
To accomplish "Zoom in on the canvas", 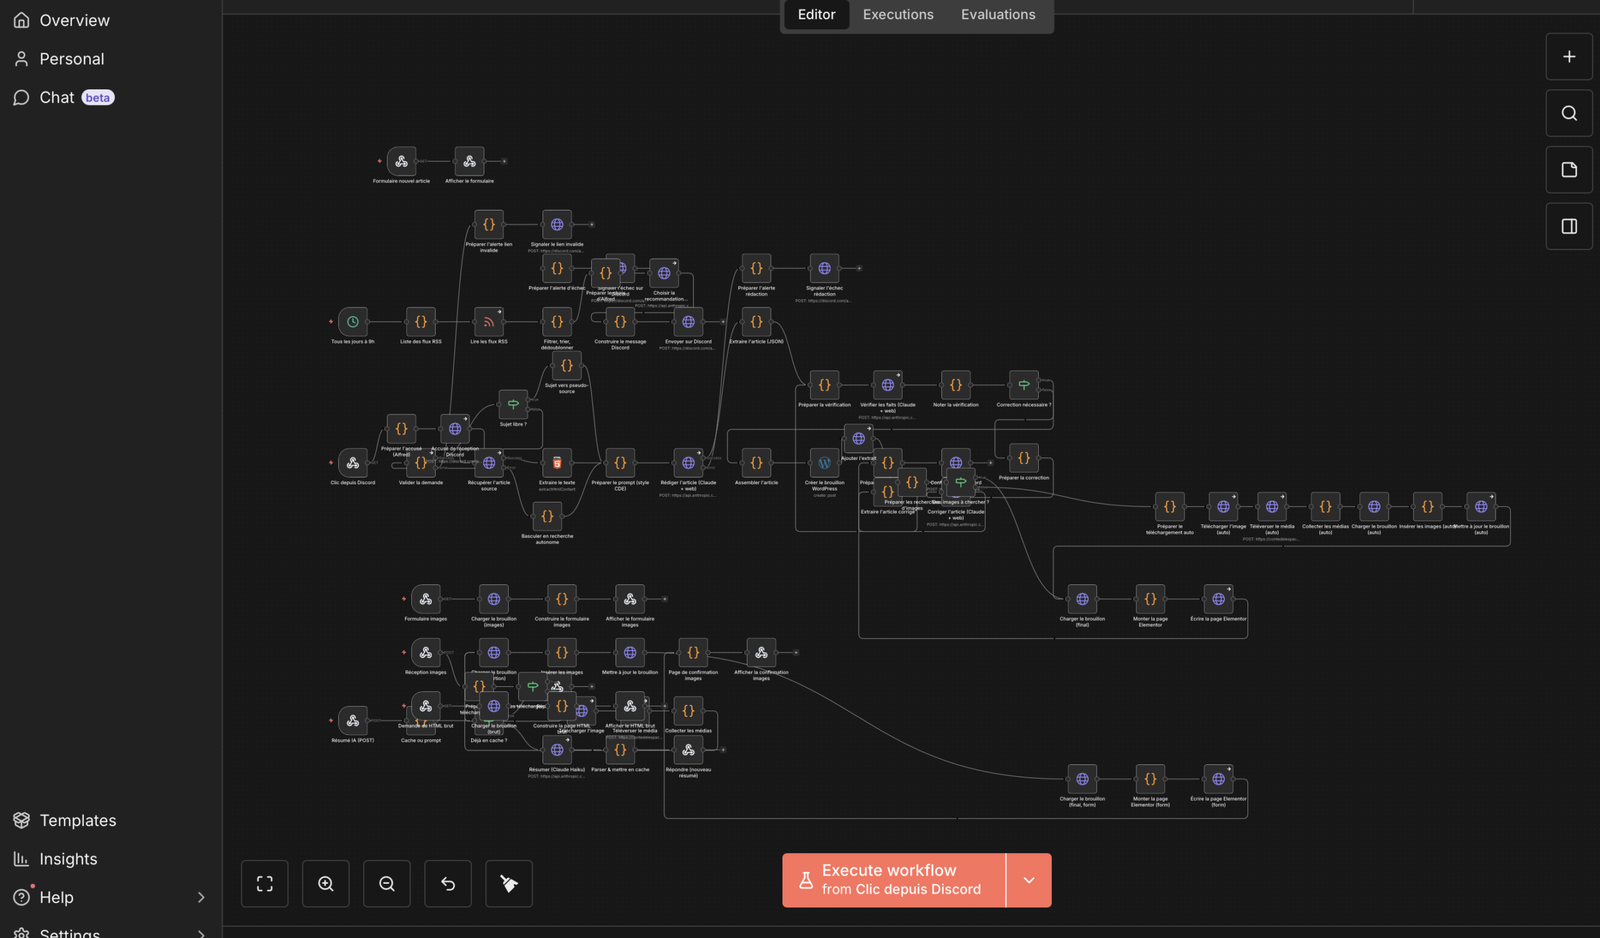I will (x=326, y=884).
